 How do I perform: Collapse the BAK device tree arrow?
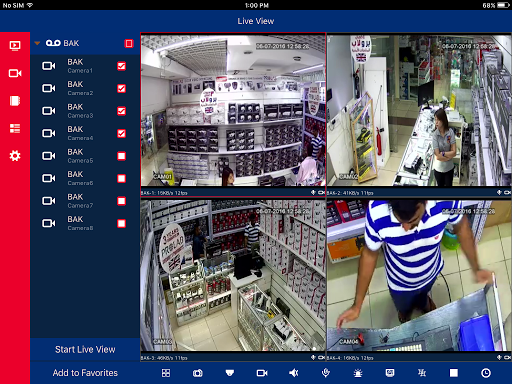pos(37,43)
